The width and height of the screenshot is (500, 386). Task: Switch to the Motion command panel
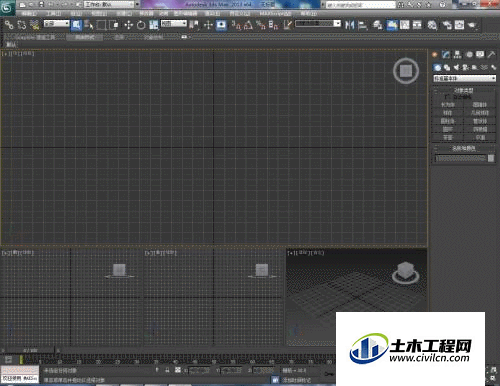[x=469, y=54]
